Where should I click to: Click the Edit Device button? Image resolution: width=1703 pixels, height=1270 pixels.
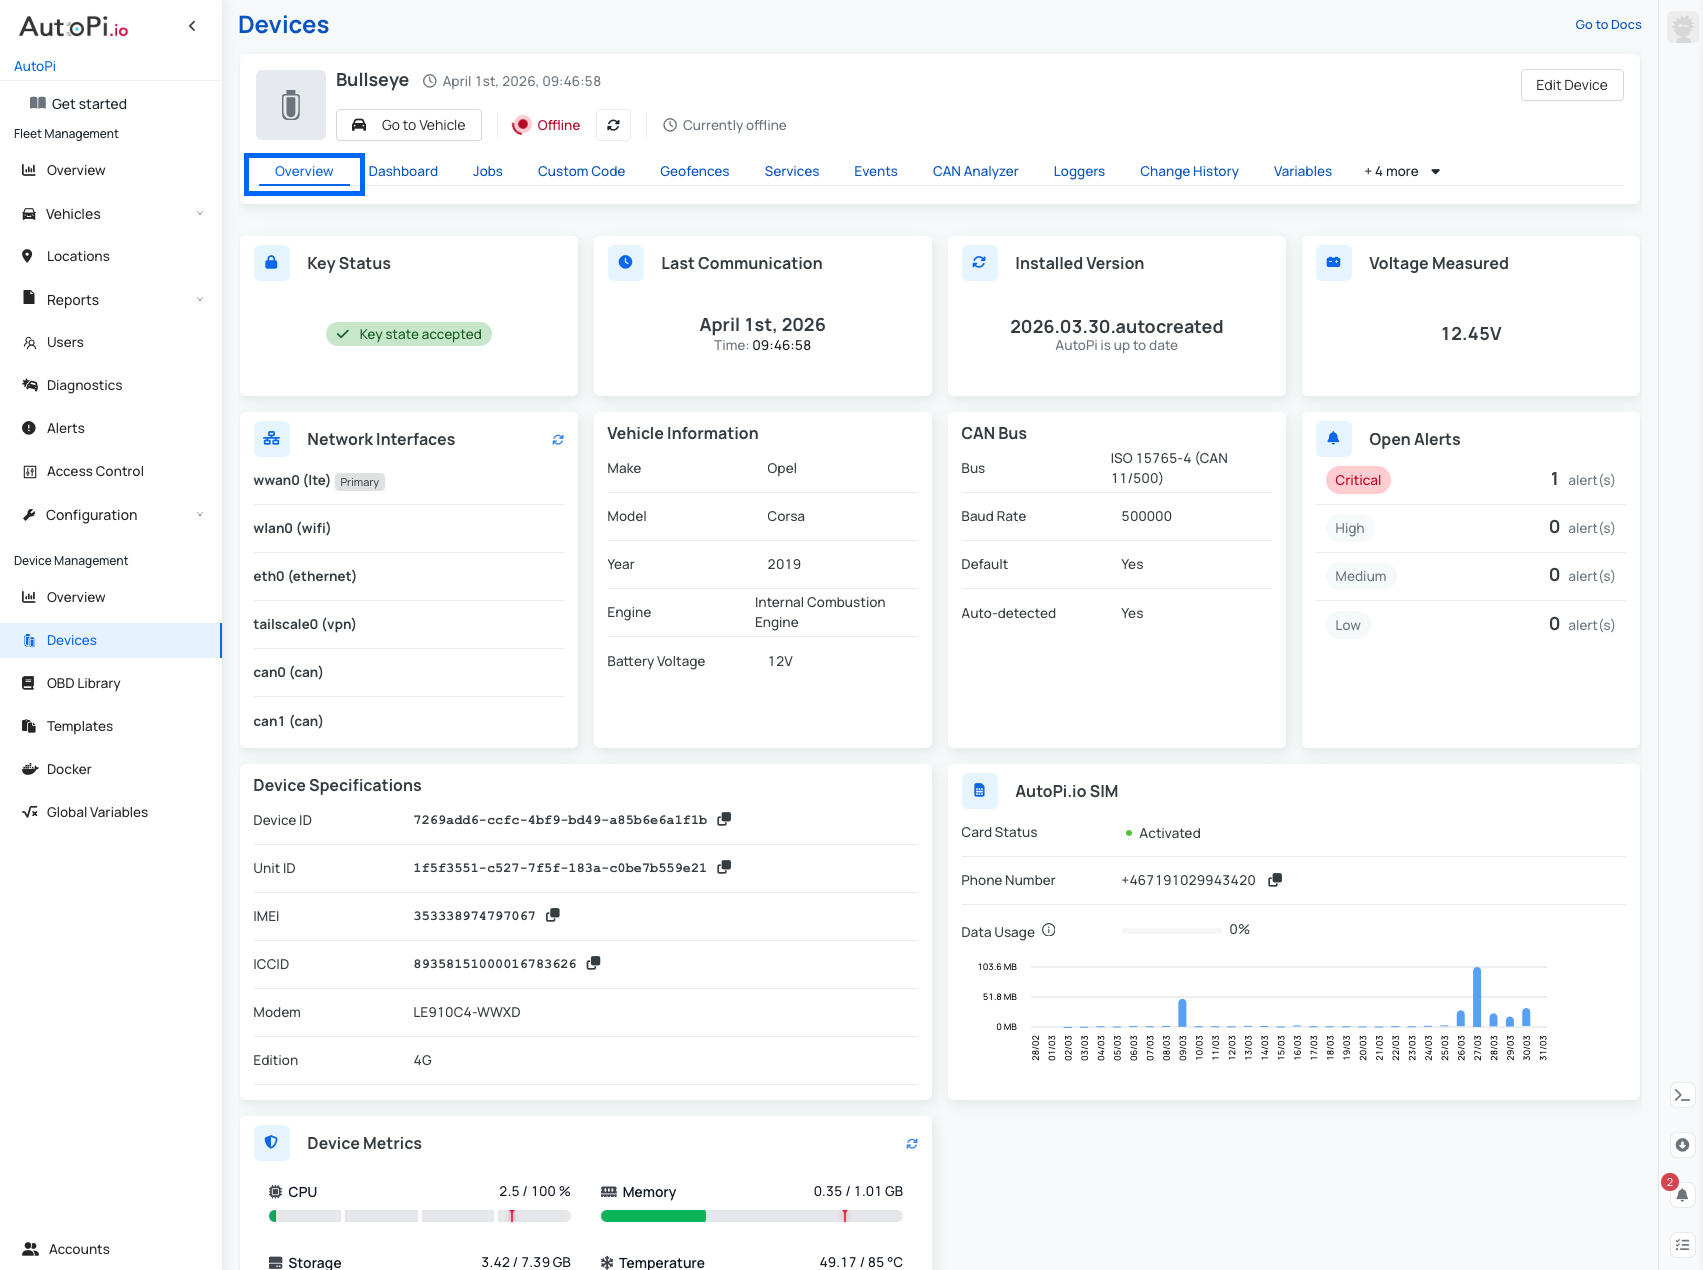pyautogui.click(x=1572, y=85)
